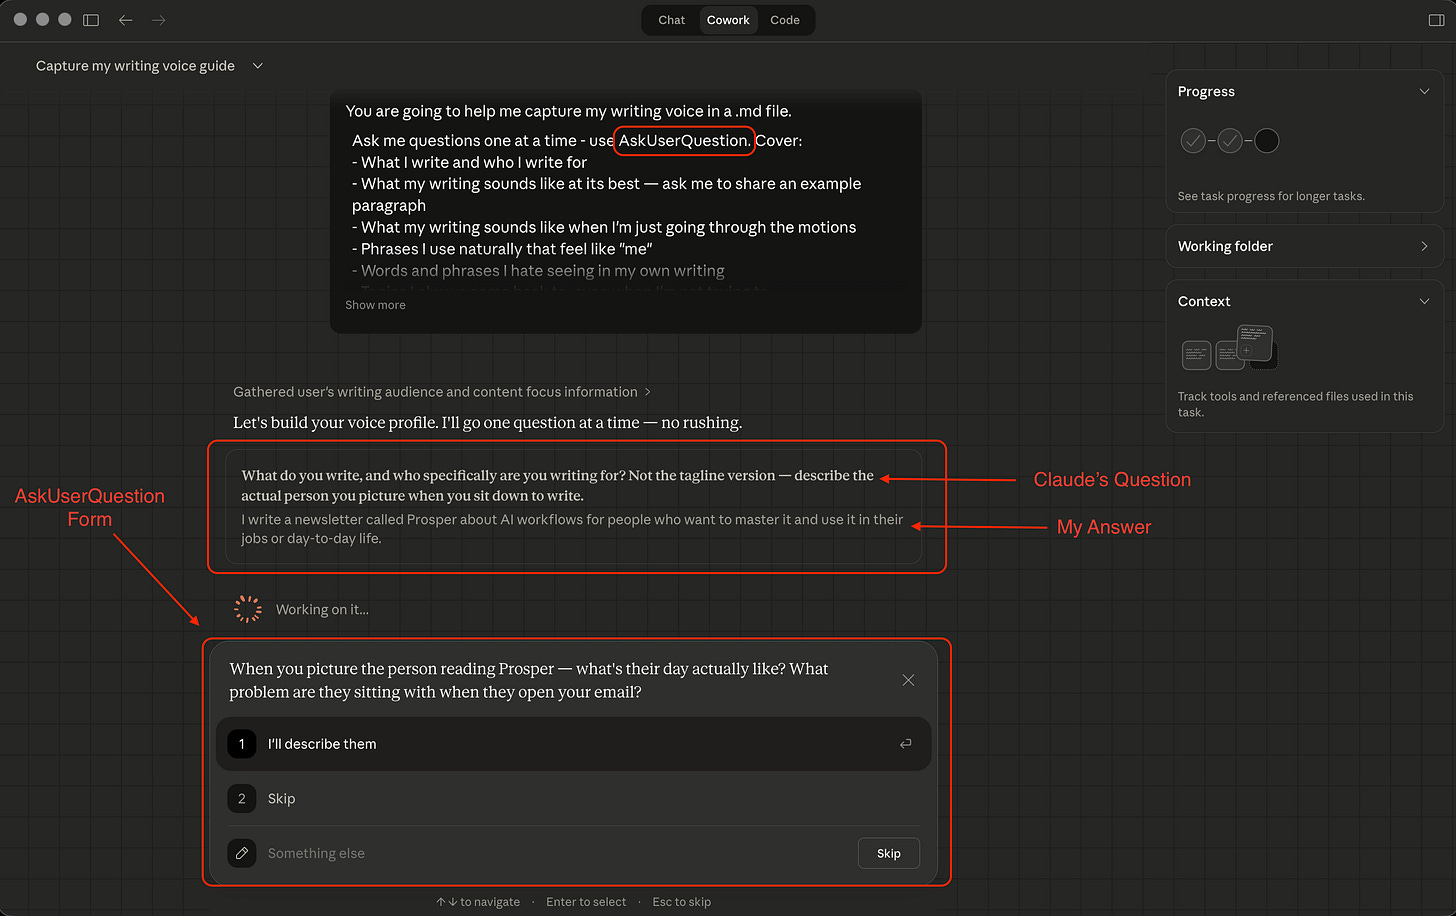Click the 'Esc to skip' hint
The height and width of the screenshot is (916, 1456).
(x=682, y=902)
